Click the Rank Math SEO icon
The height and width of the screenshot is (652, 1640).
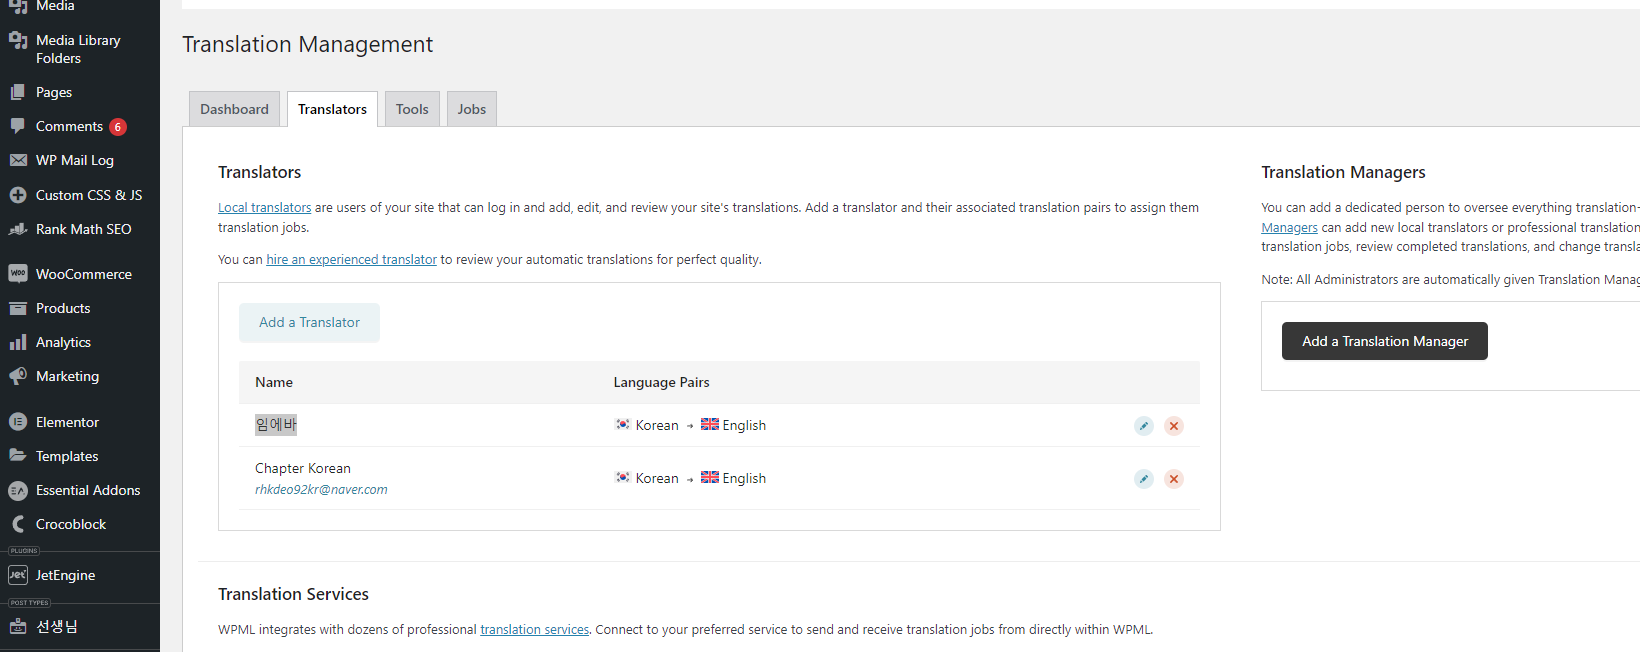tap(18, 229)
